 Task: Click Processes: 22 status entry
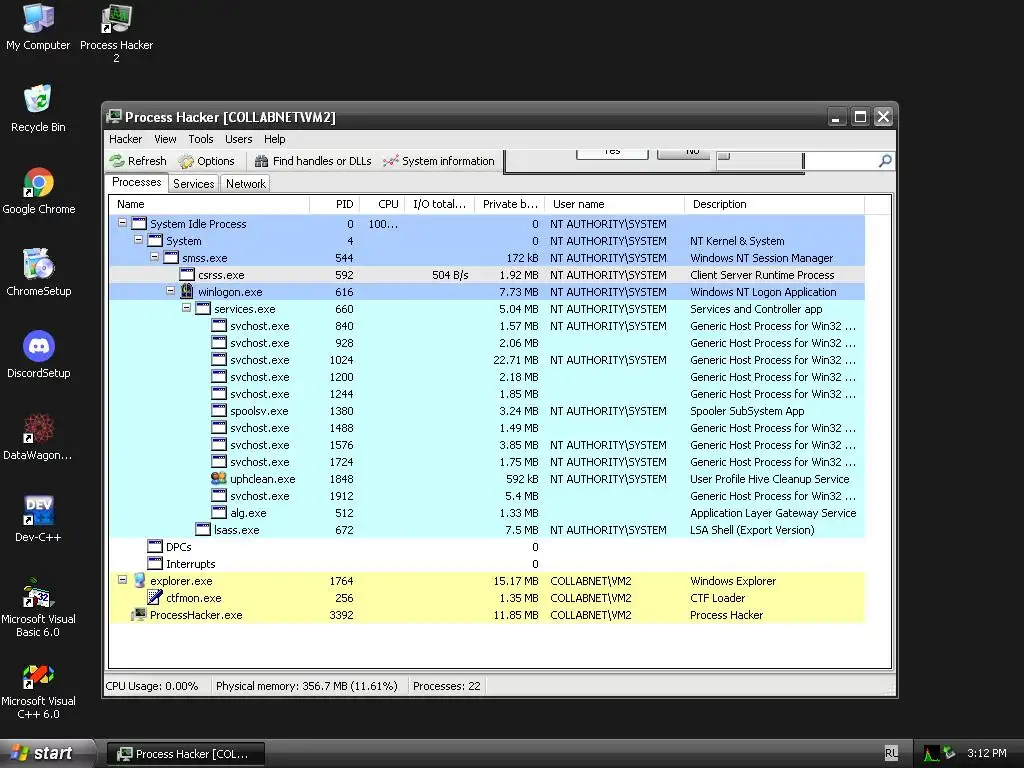click(447, 686)
